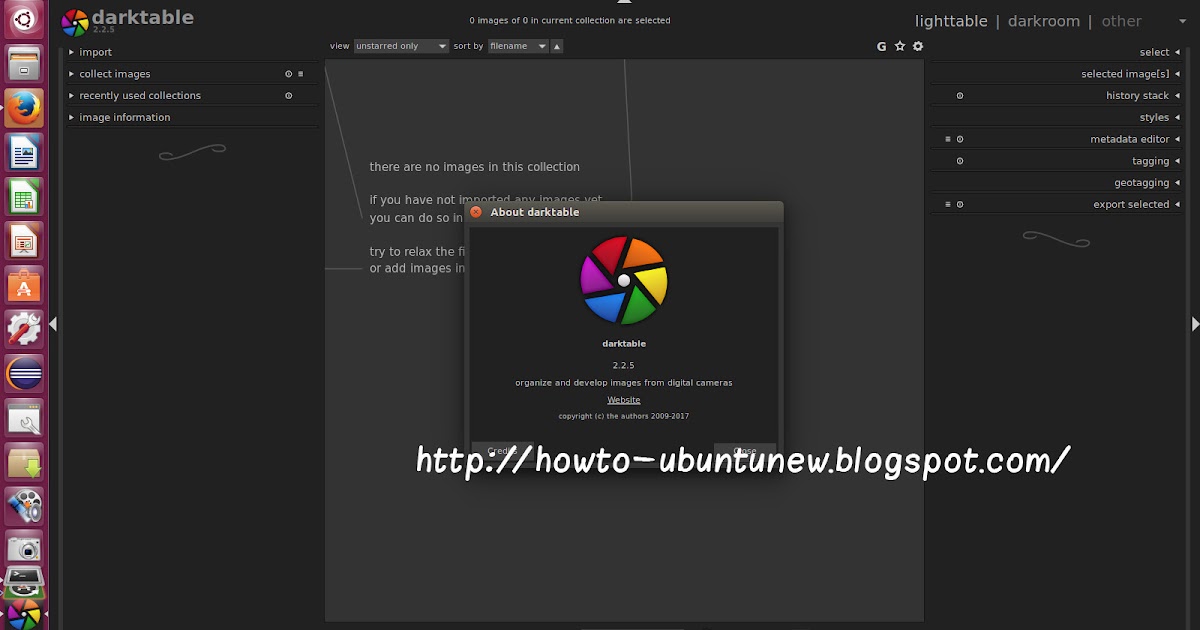The image size is (1200, 630).
Task: Open Ubuntu Software from the dock
Action: 24,285
